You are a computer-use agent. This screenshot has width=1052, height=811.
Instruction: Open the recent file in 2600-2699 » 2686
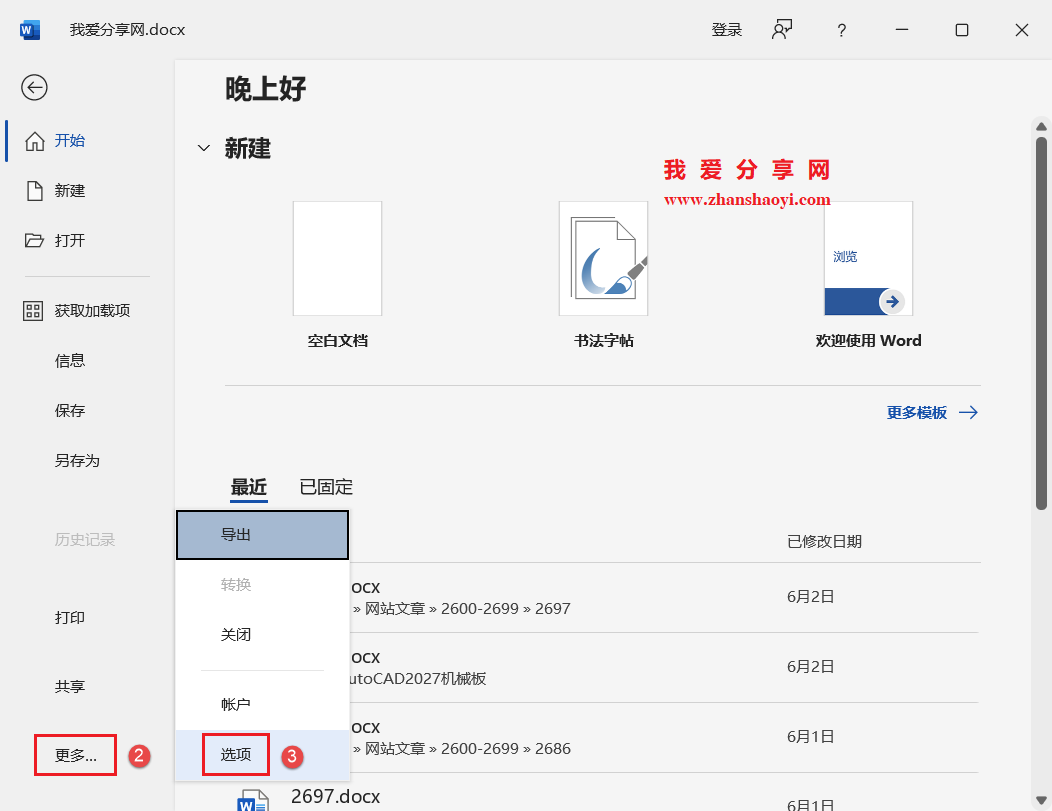[602, 738]
